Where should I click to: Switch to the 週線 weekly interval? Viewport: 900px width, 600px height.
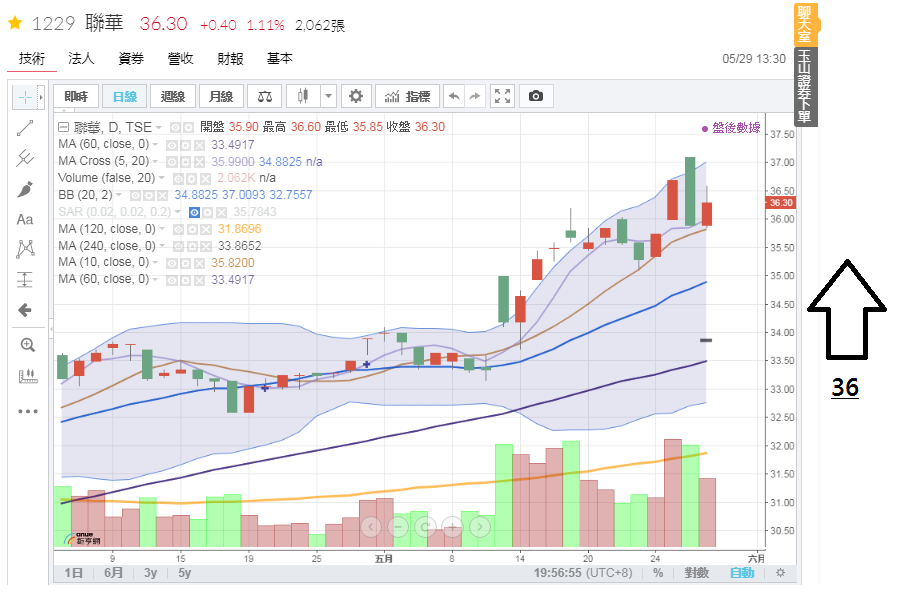(x=173, y=96)
